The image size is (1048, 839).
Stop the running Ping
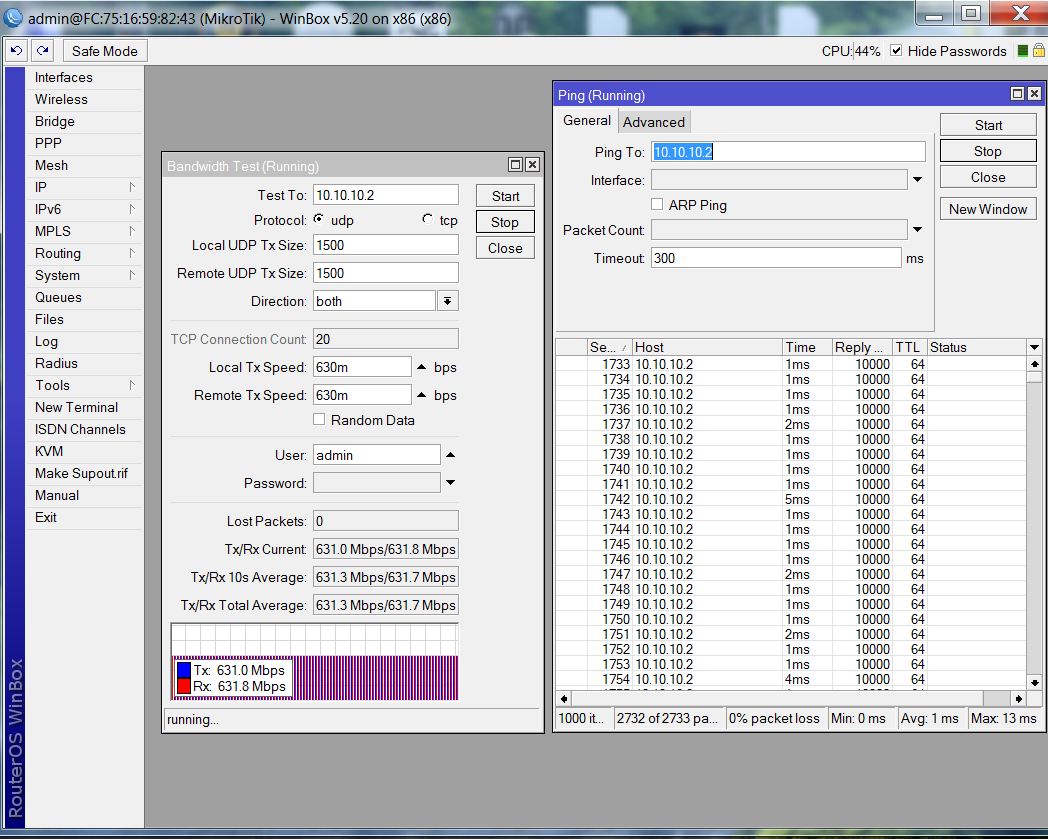pyautogui.click(x=988, y=151)
